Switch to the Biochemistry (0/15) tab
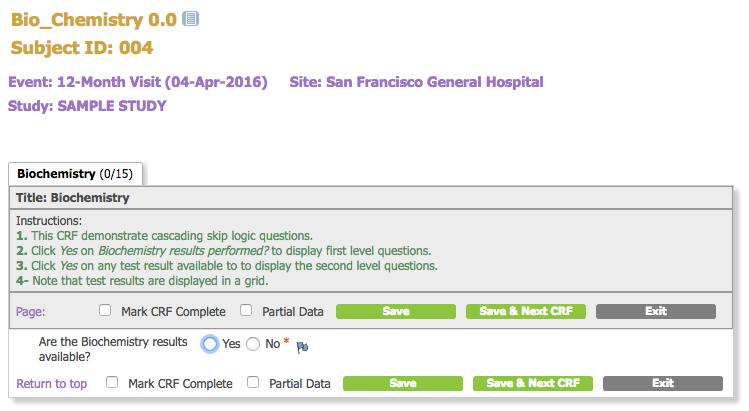The height and width of the screenshot is (411, 749). point(75,174)
